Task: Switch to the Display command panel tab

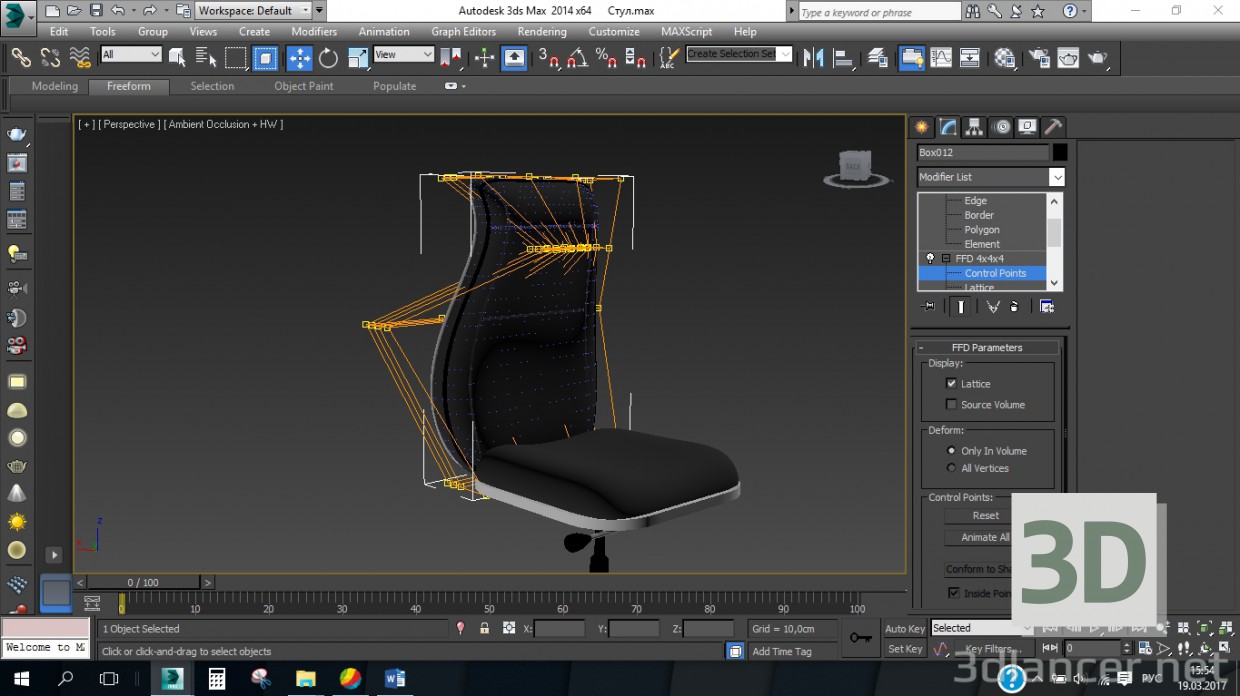Action: click(x=1027, y=127)
